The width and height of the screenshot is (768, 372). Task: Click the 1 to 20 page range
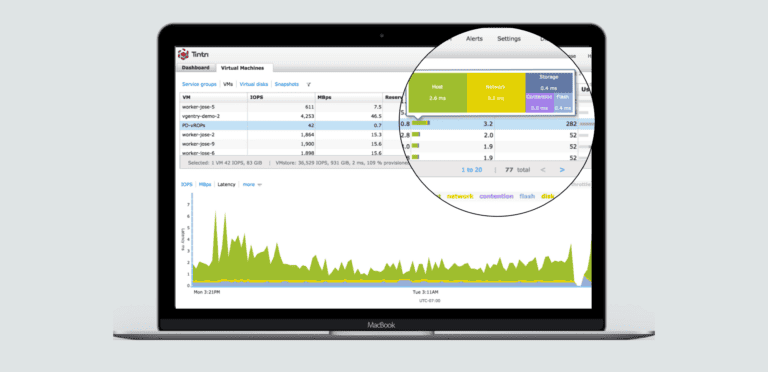(471, 170)
